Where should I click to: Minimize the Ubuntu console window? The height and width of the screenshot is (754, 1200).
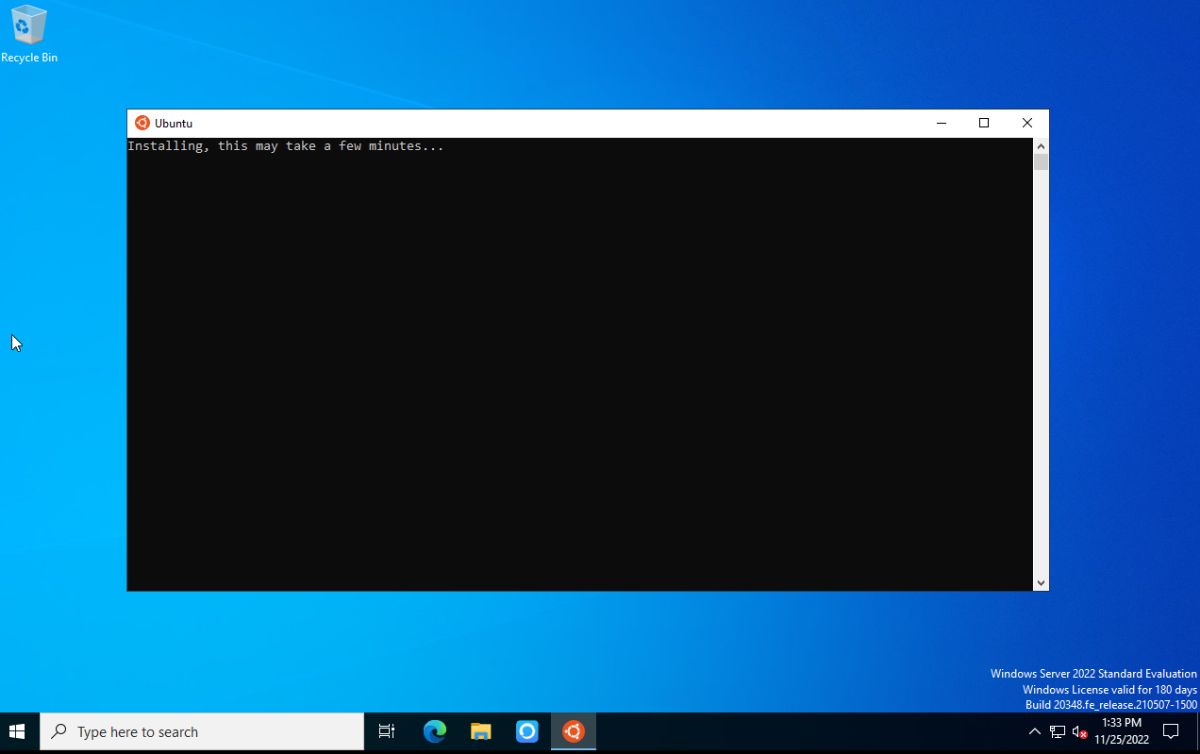(941, 122)
